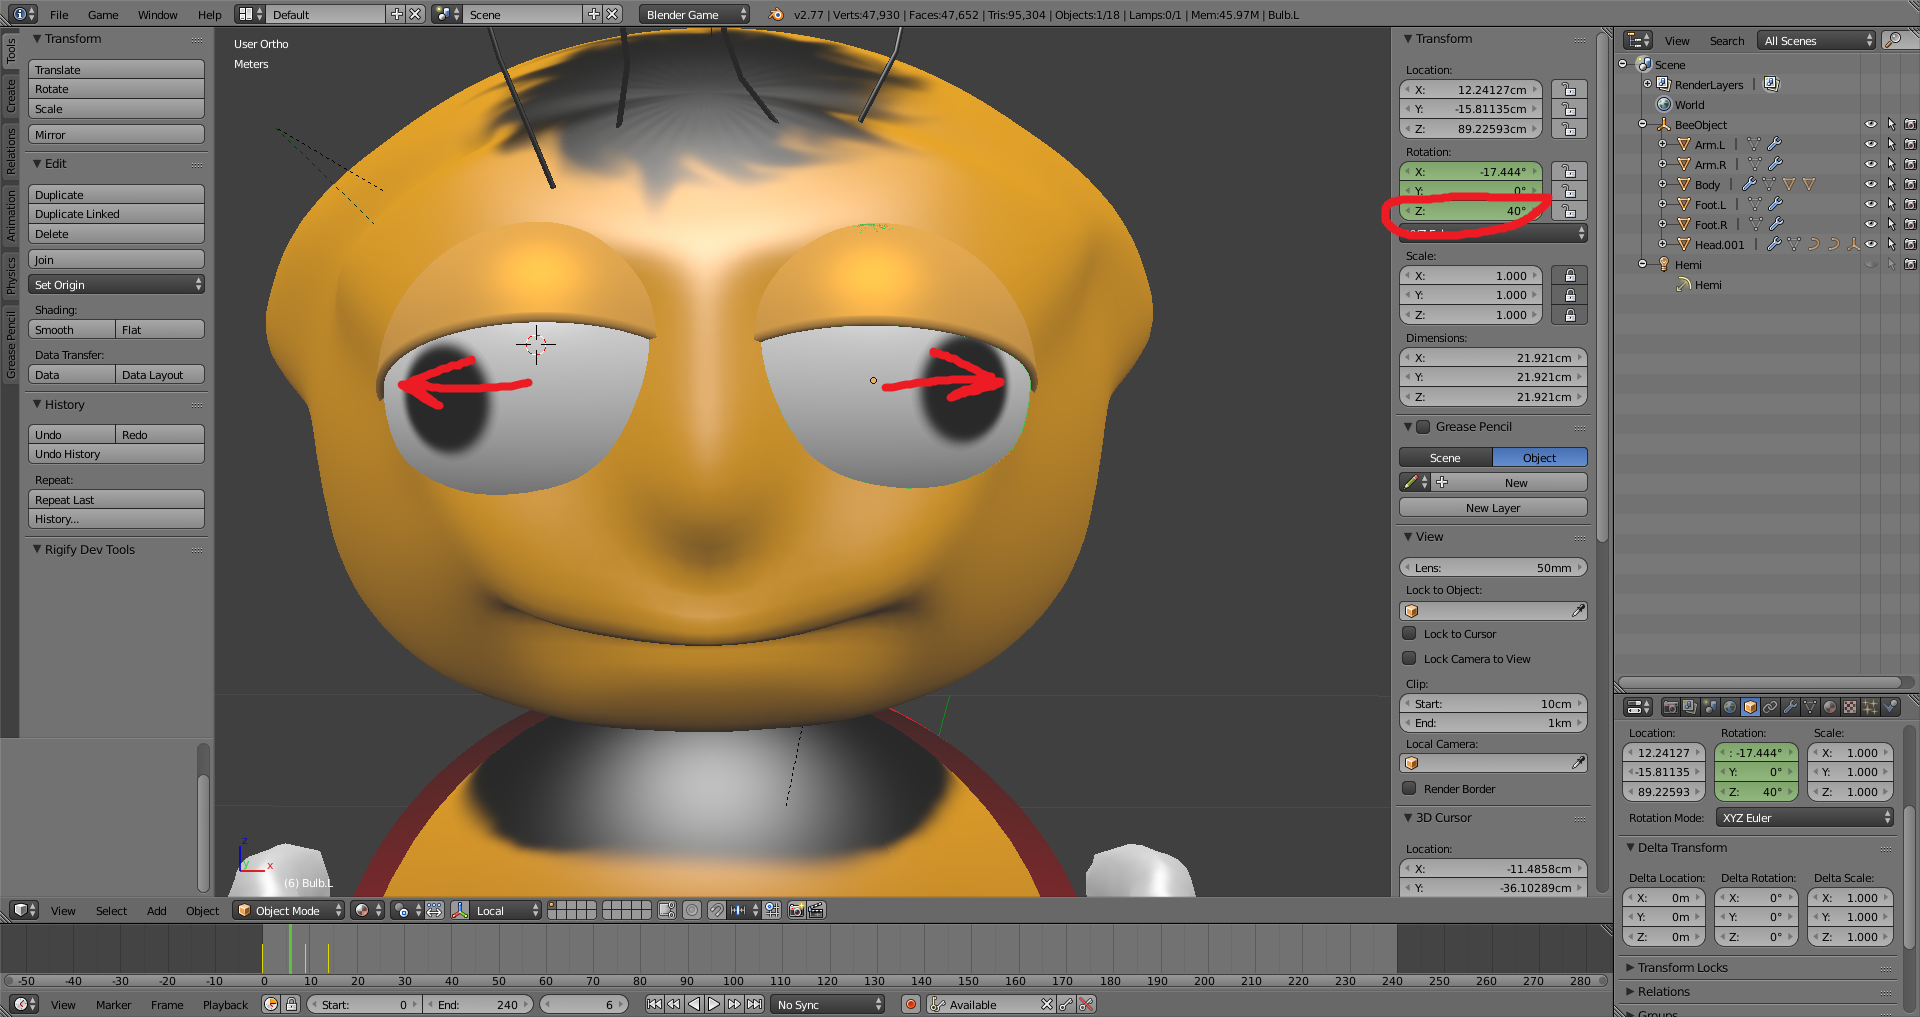Screen dimensions: 1920x1017
Task: Toggle the lock on Scale X
Action: click(x=1570, y=275)
